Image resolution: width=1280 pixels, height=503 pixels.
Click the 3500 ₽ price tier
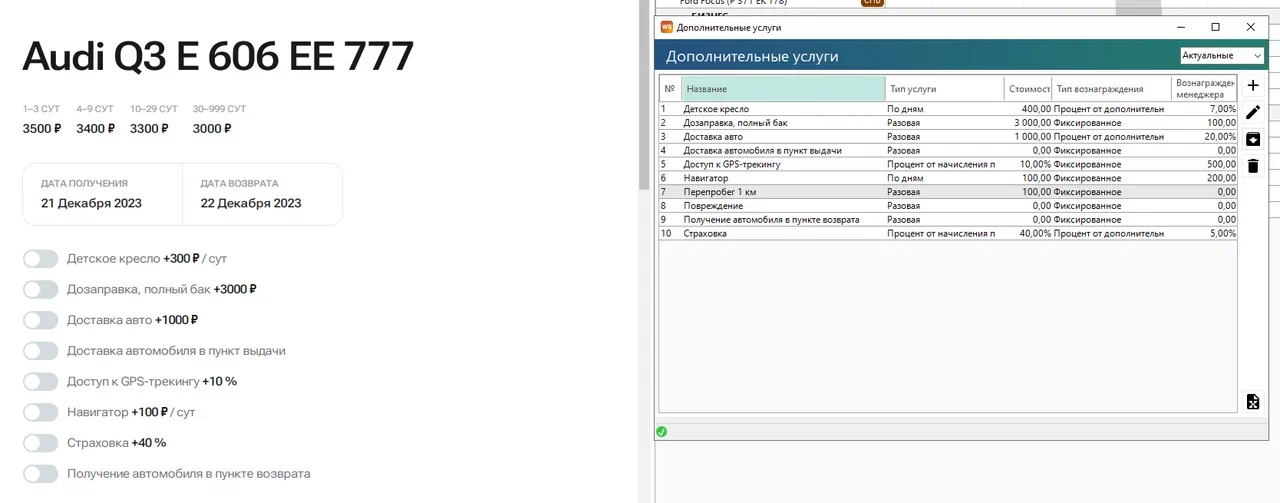coord(42,129)
